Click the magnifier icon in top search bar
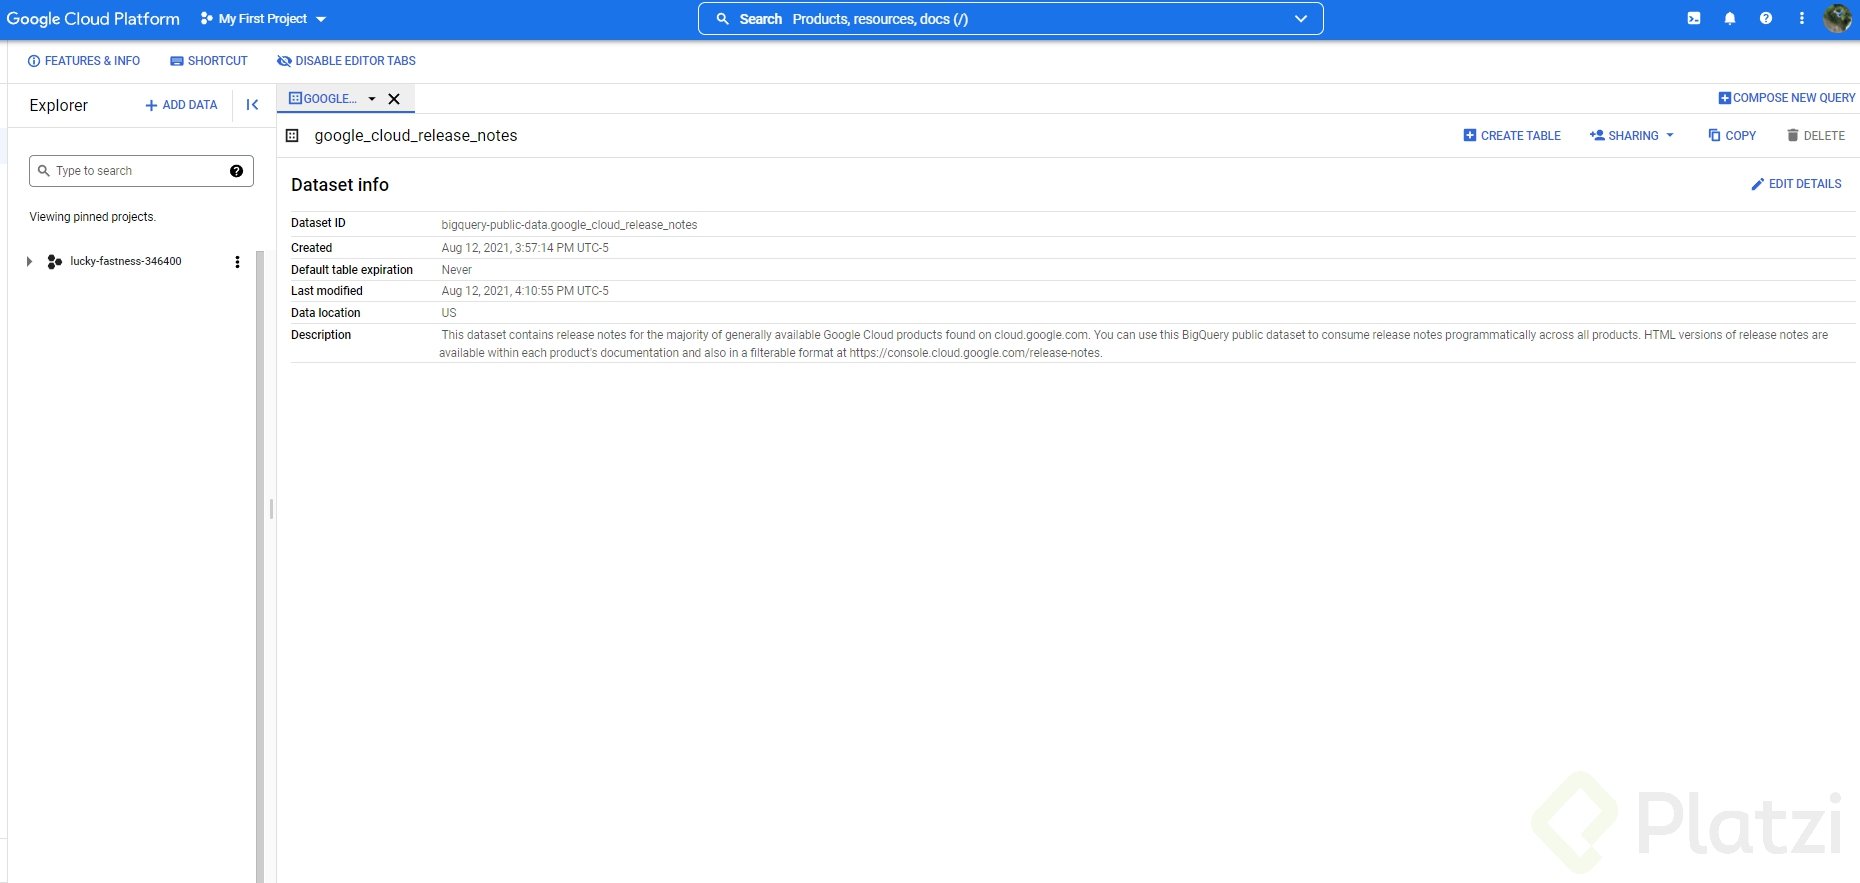The height and width of the screenshot is (883, 1860). (x=722, y=19)
